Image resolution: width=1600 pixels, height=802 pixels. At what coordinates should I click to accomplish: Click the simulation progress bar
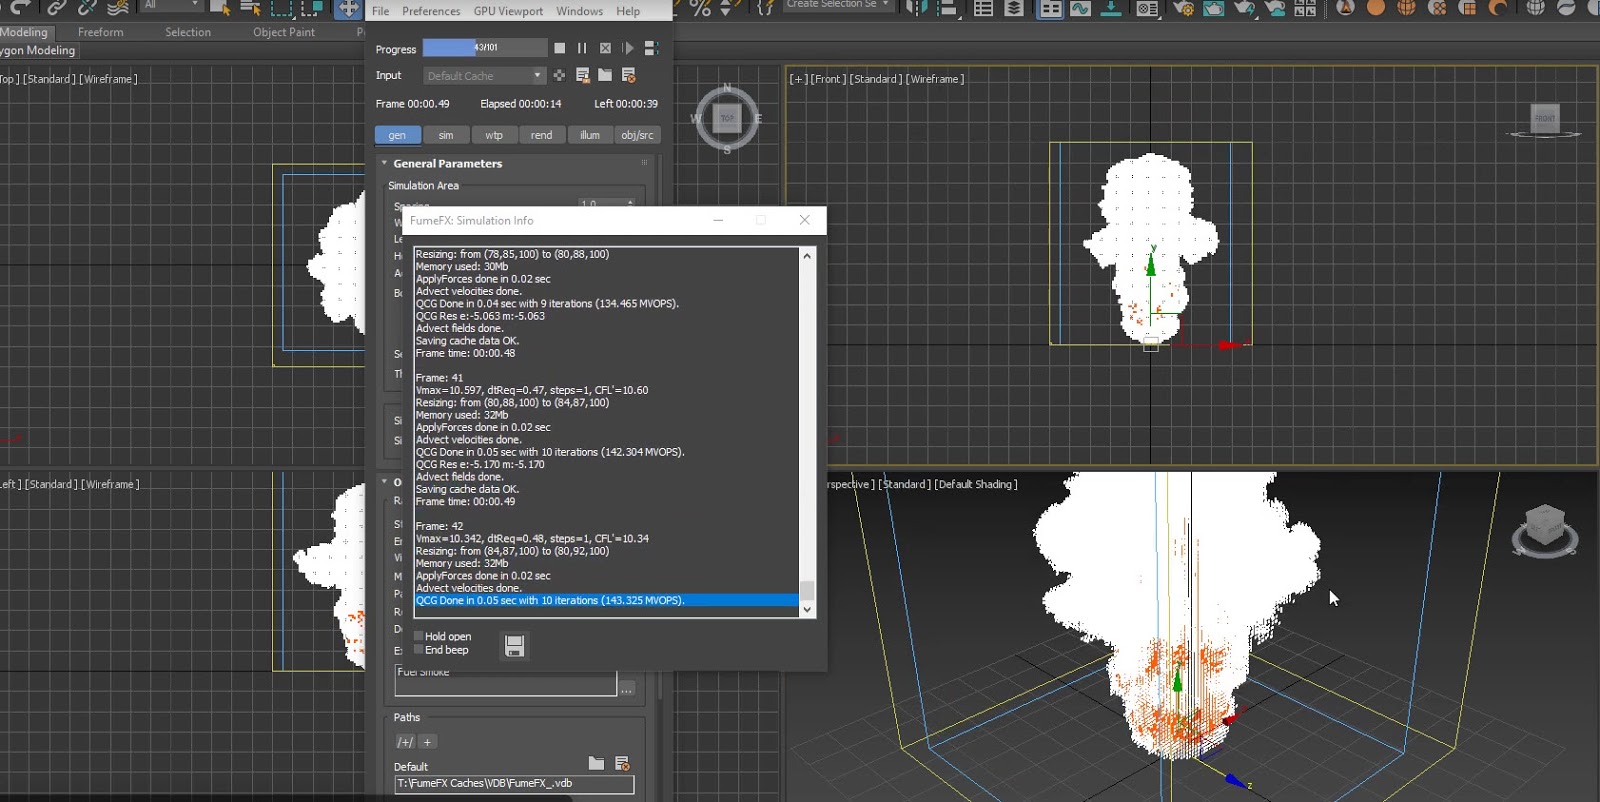click(x=484, y=48)
